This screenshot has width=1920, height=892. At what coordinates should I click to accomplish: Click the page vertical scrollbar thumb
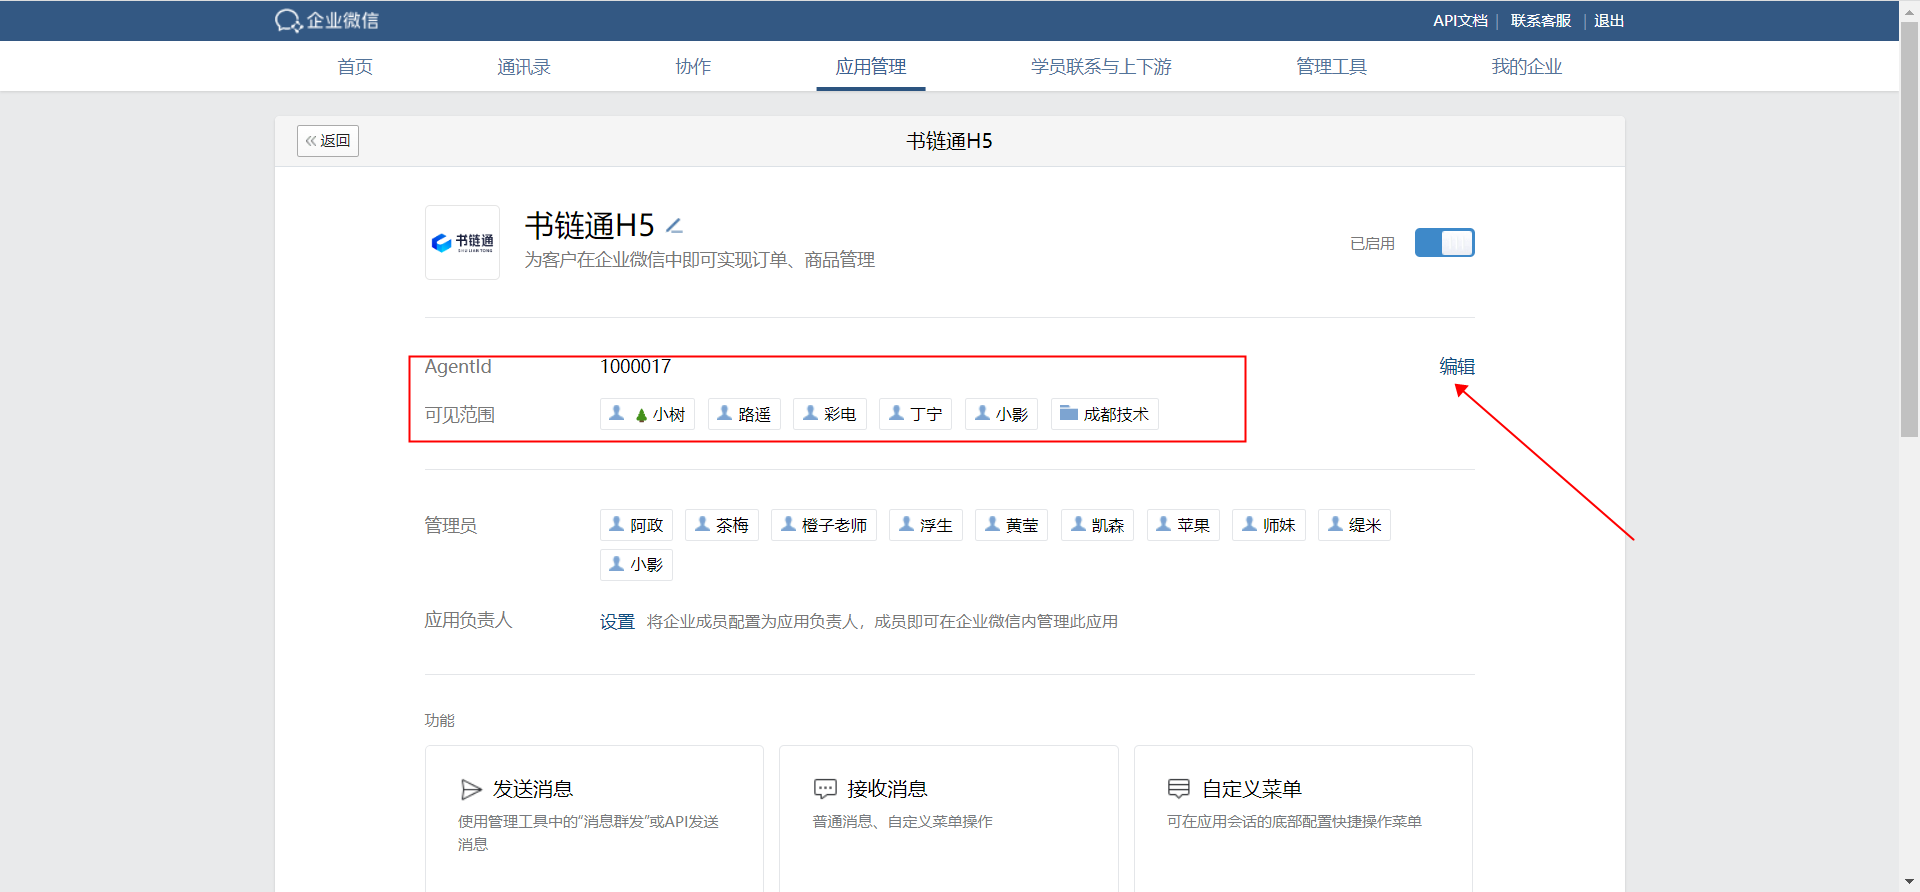[x=1909, y=230]
